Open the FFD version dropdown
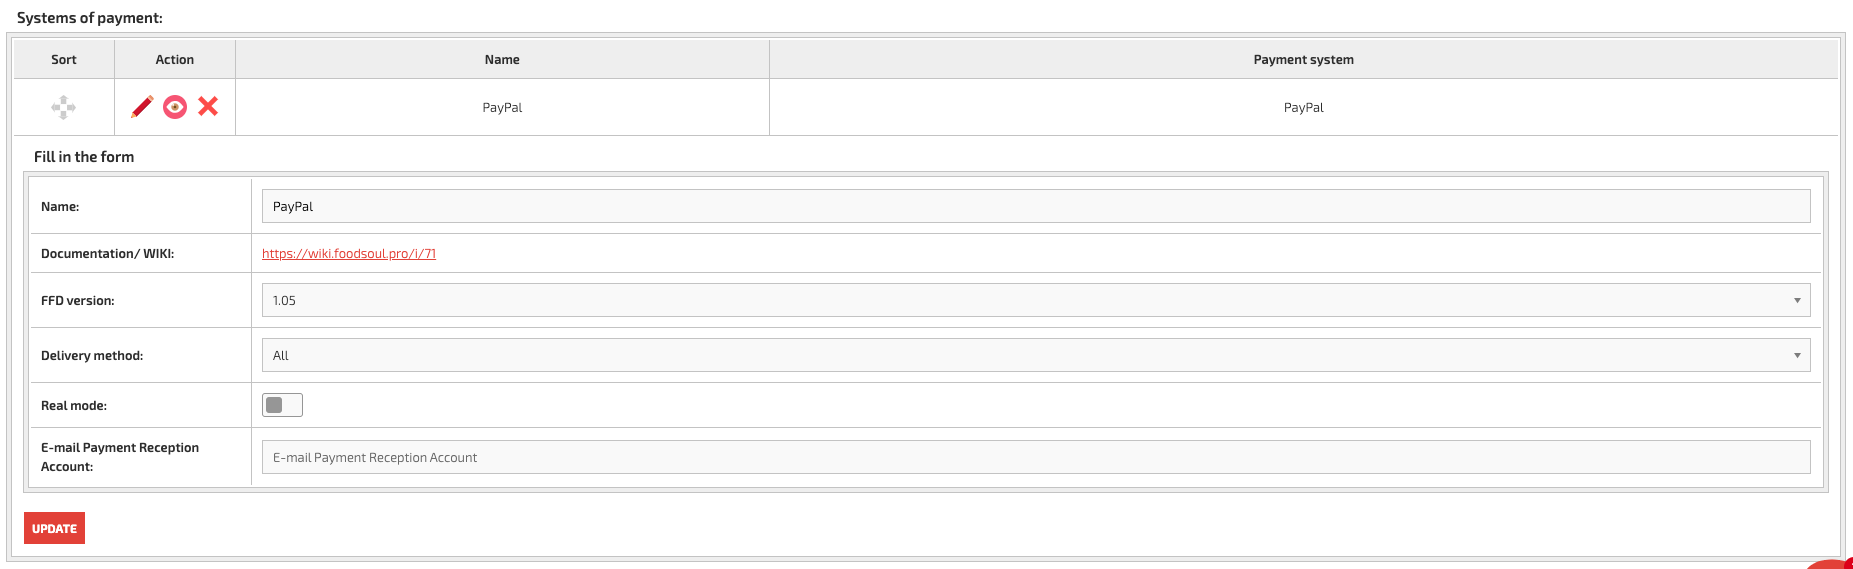This screenshot has height=569, width=1853. pos(1036,300)
